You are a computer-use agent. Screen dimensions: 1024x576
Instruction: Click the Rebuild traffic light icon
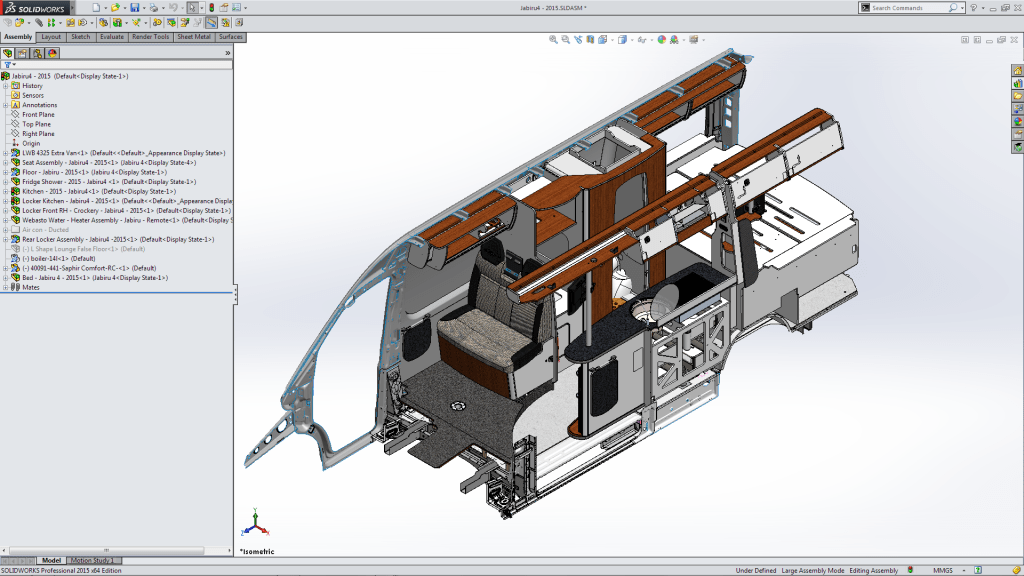[x=211, y=8]
